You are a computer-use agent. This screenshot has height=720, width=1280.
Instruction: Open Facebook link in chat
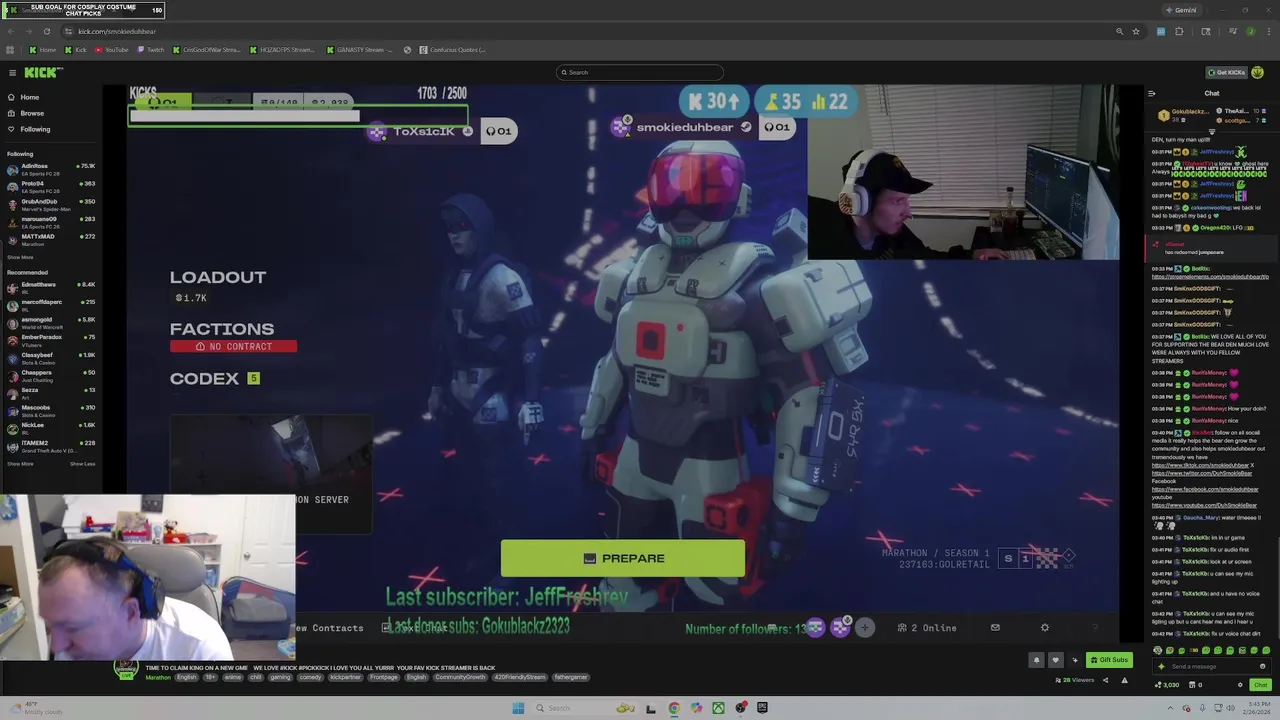pos(1205,489)
